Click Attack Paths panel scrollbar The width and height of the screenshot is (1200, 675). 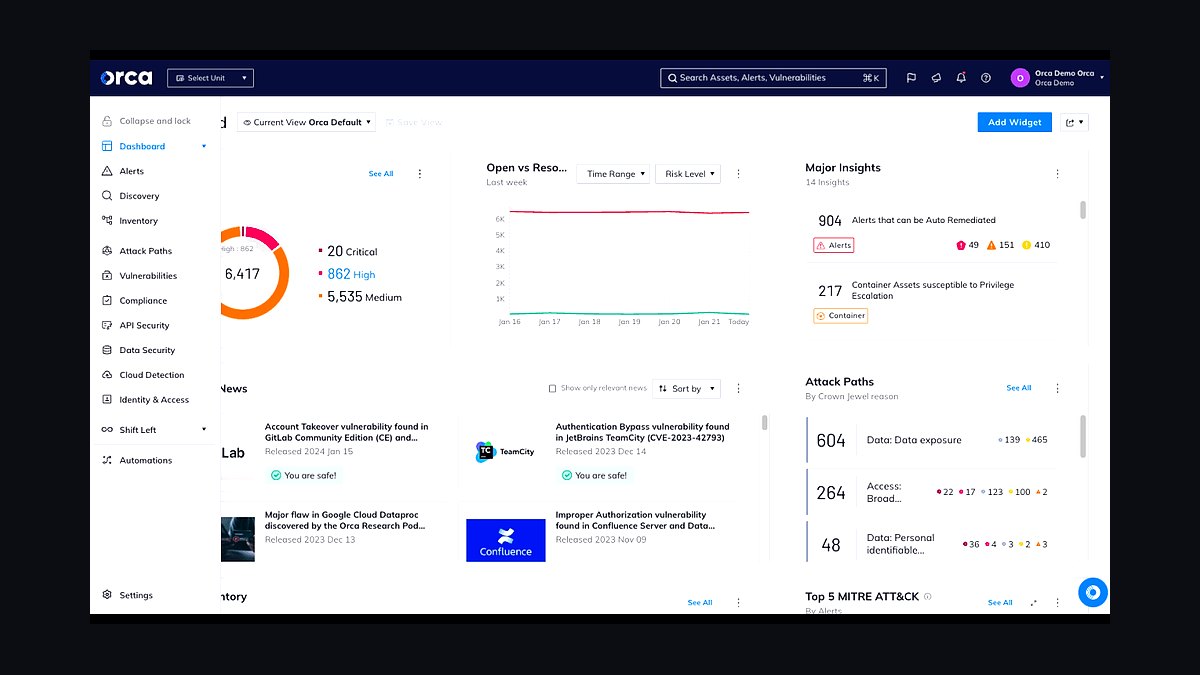click(x=1083, y=436)
